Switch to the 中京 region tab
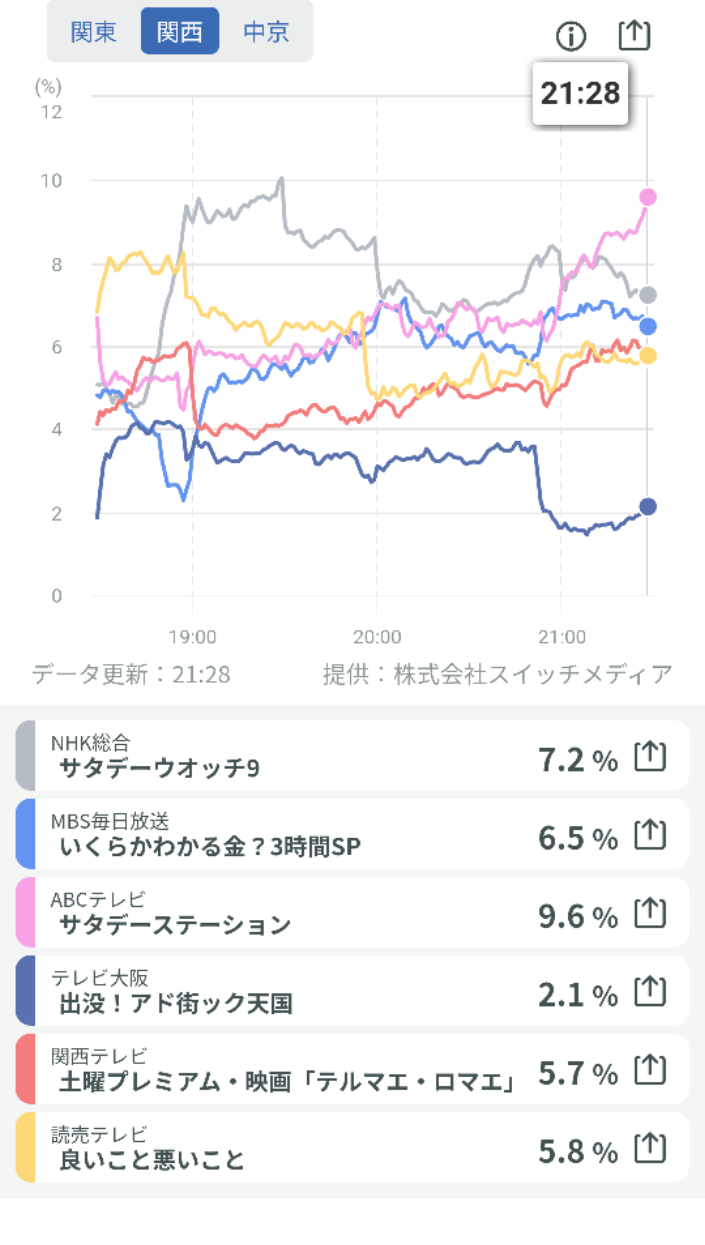Viewport: 705px width, 1245px height. 266,31
